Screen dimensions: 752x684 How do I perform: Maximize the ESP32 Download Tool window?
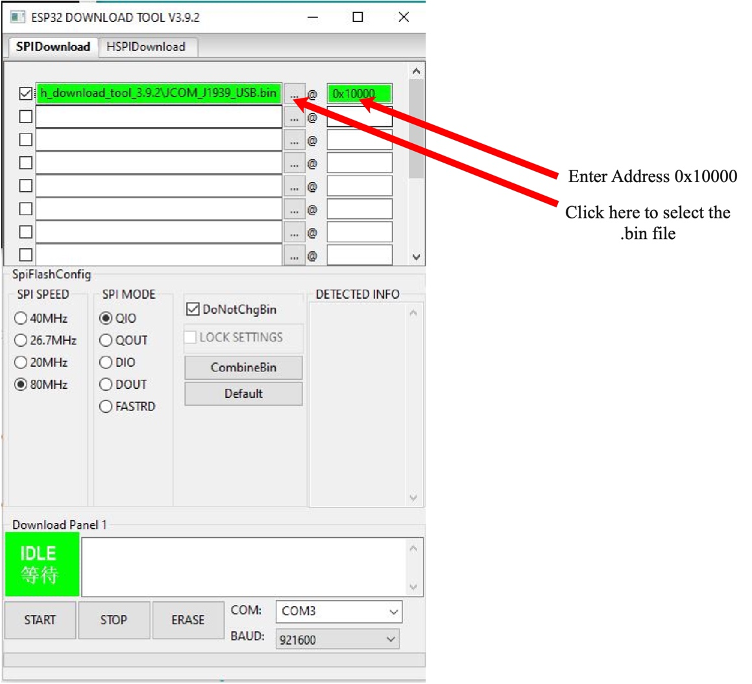(x=358, y=17)
